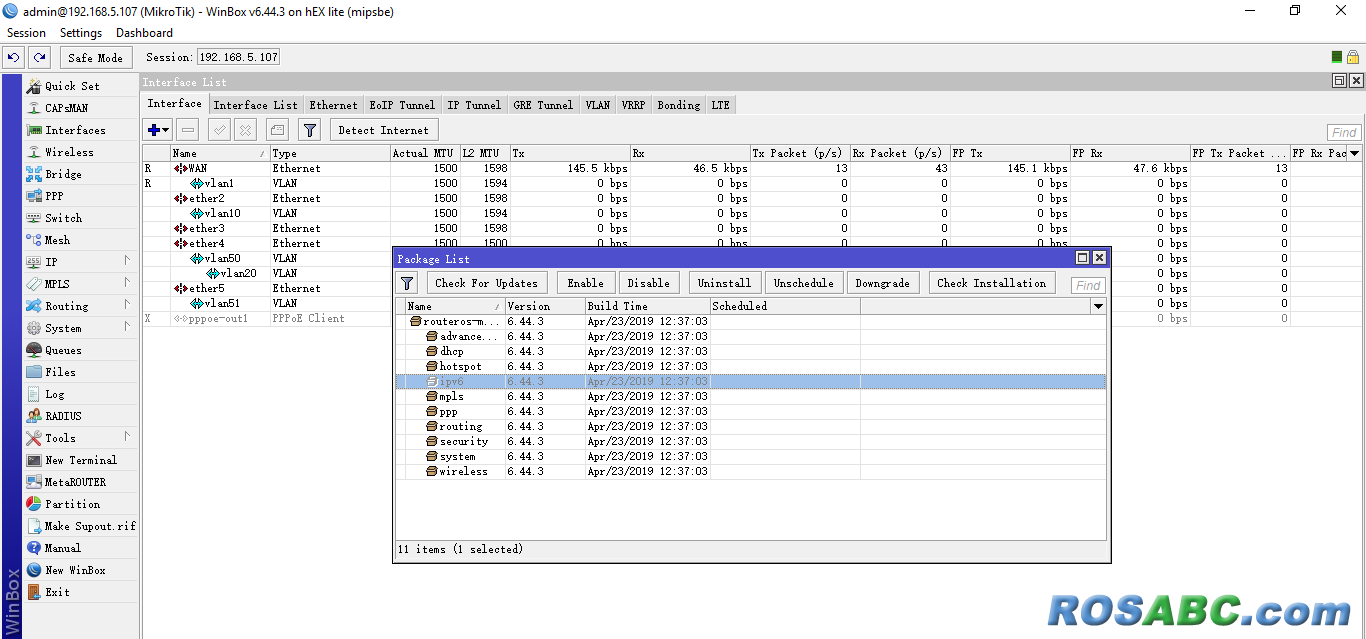Screen dimensions: 1366x639
Task: Switch to the Ethernet tab
Action: click(333, 105)
